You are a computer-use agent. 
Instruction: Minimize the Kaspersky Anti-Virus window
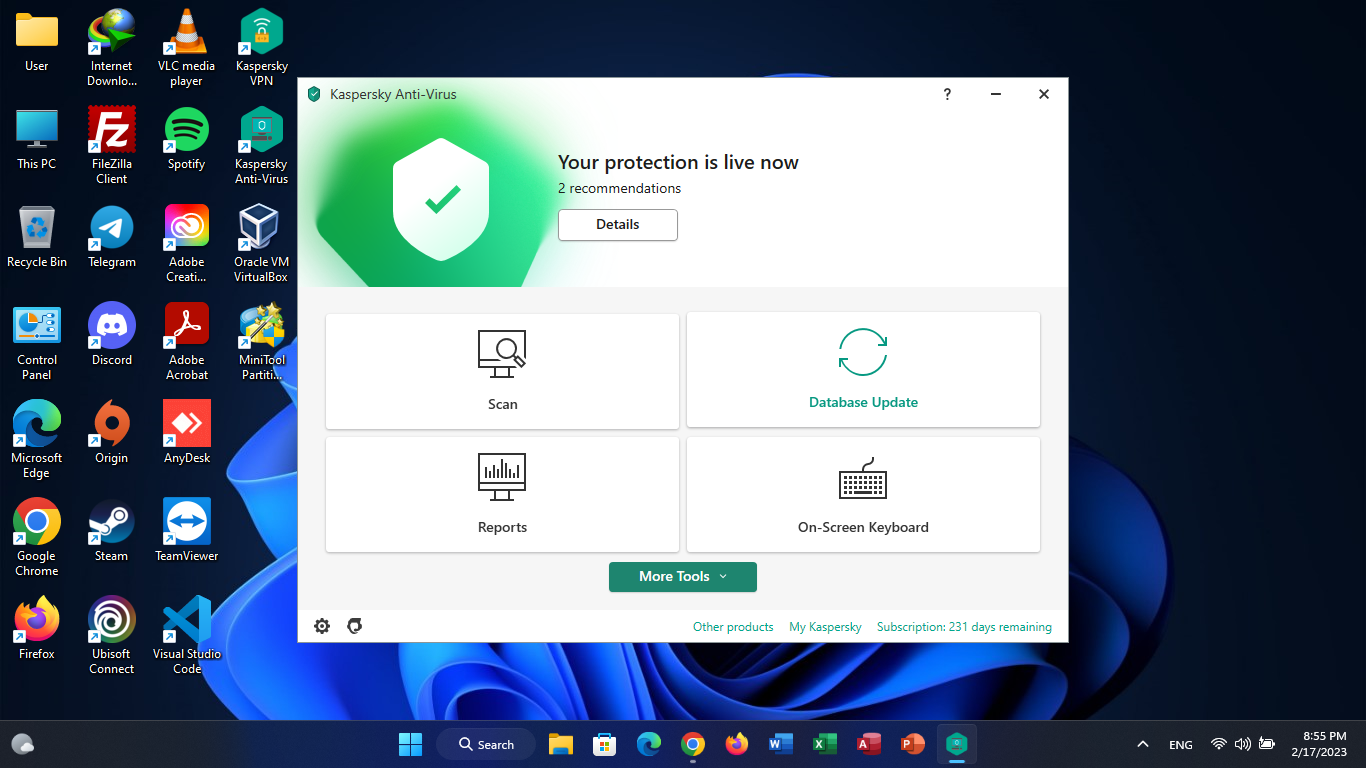[x=996, y=94]
